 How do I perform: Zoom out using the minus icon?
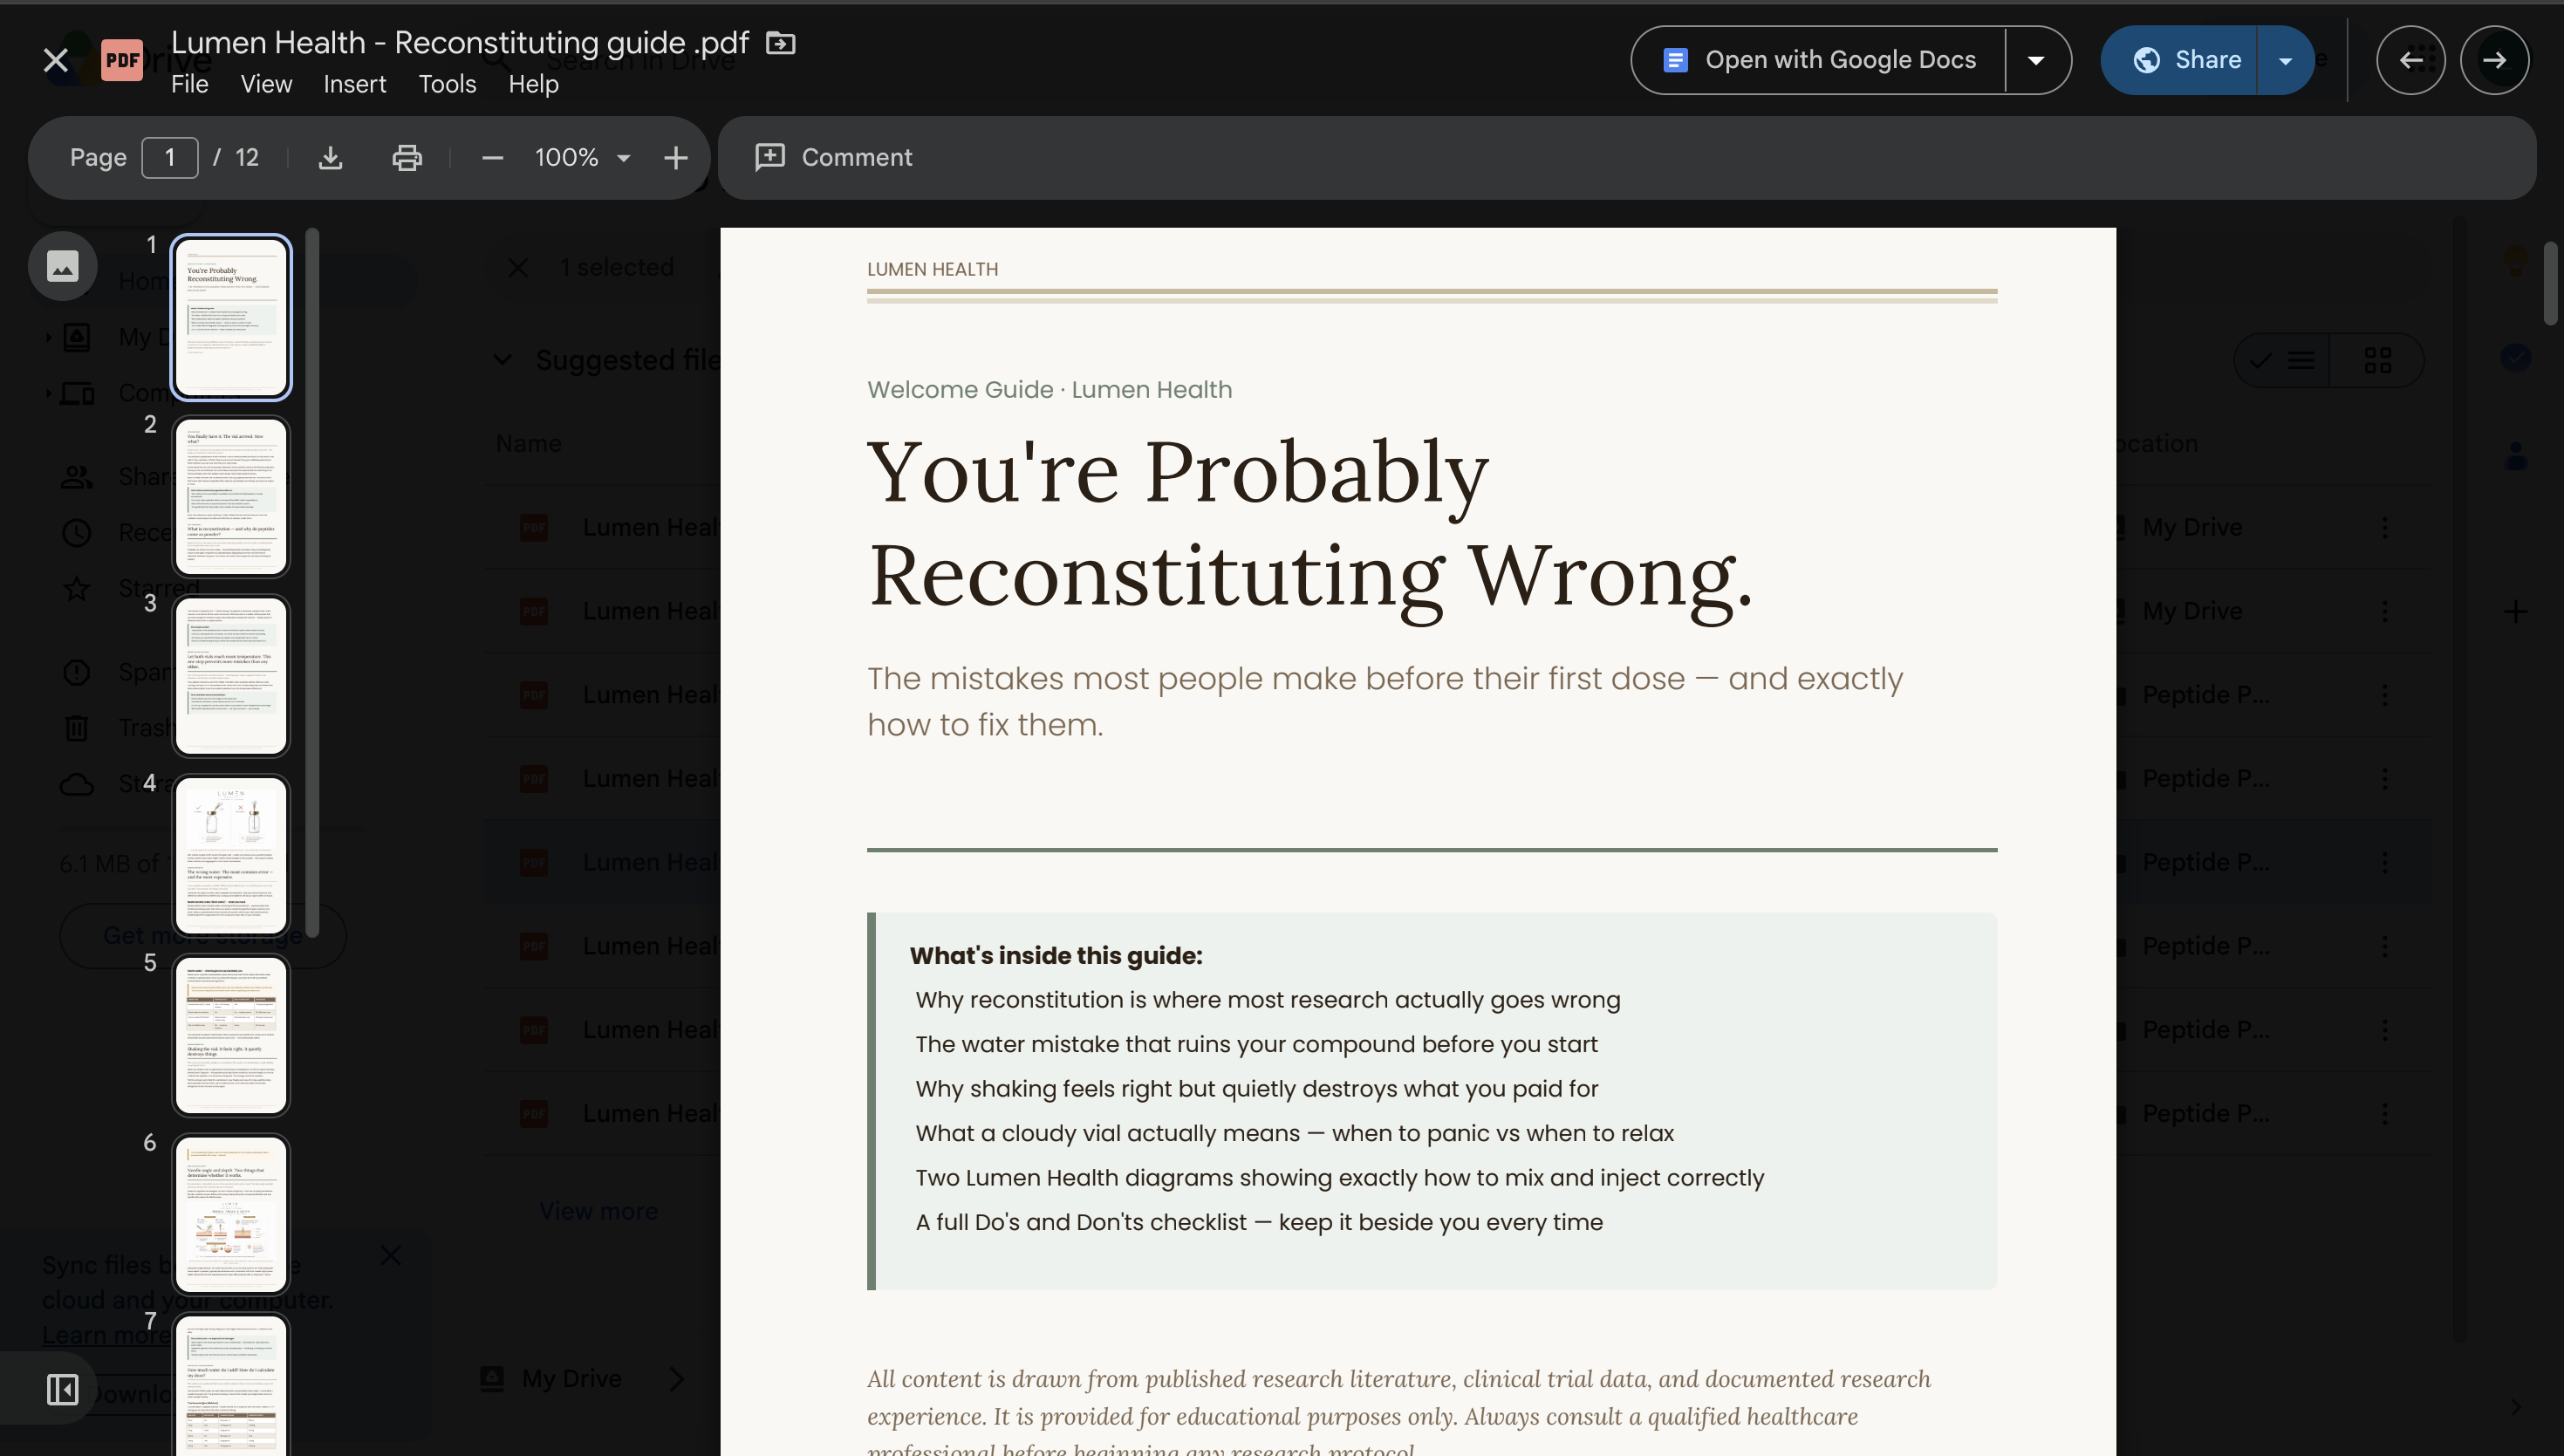[492, 157]
